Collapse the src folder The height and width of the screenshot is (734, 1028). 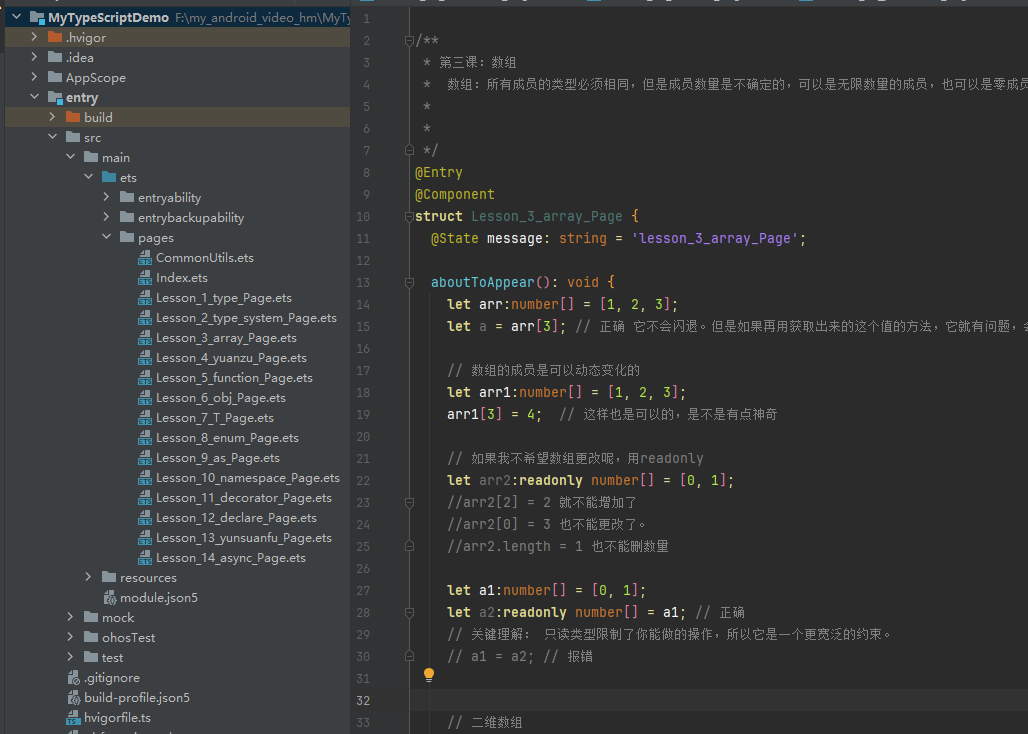(52, 137)
